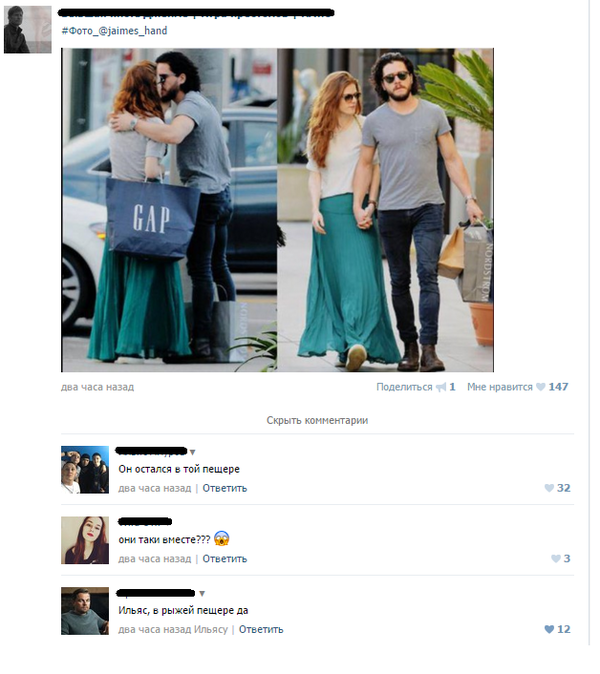Click the "Мне нравится" like label

point(499,387)
